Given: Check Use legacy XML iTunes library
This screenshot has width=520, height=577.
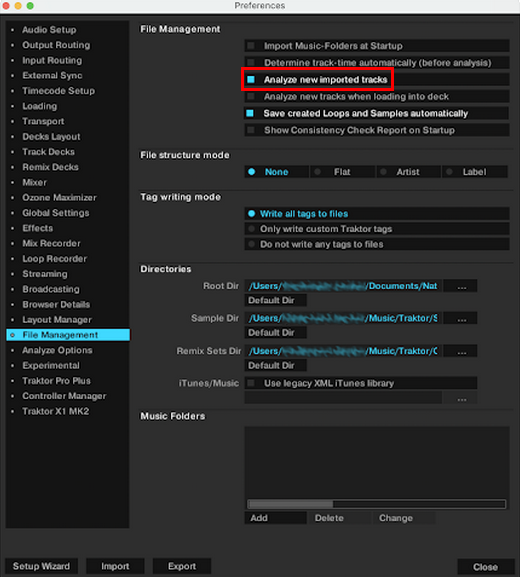Looking at the screenshot, I should [x=251, y=383].
